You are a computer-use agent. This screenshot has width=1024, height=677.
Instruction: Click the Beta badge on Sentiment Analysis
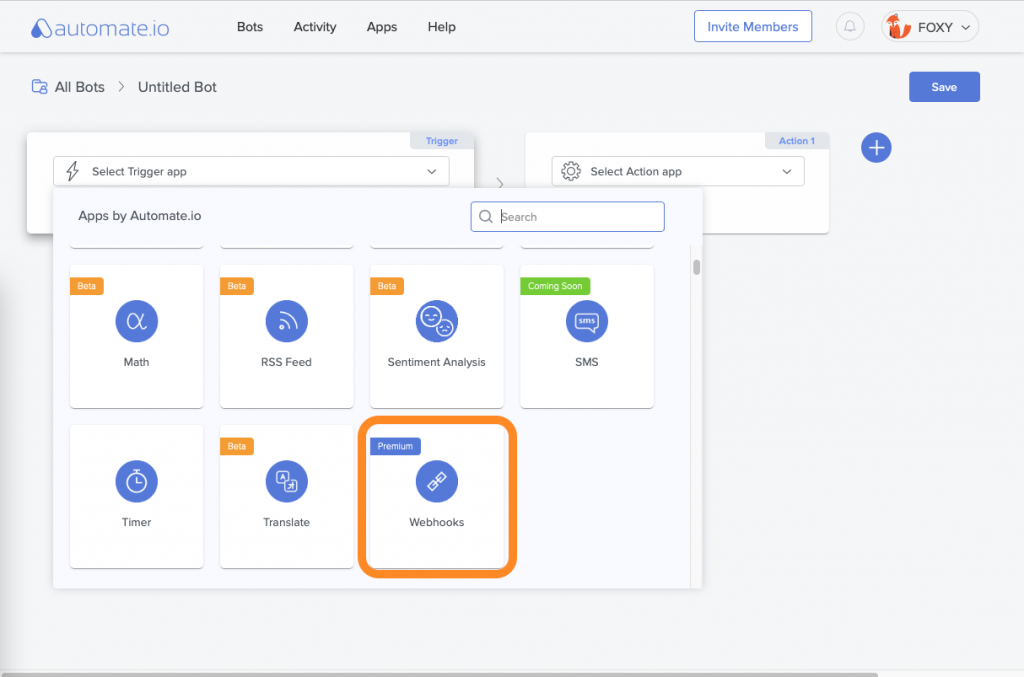387,286
